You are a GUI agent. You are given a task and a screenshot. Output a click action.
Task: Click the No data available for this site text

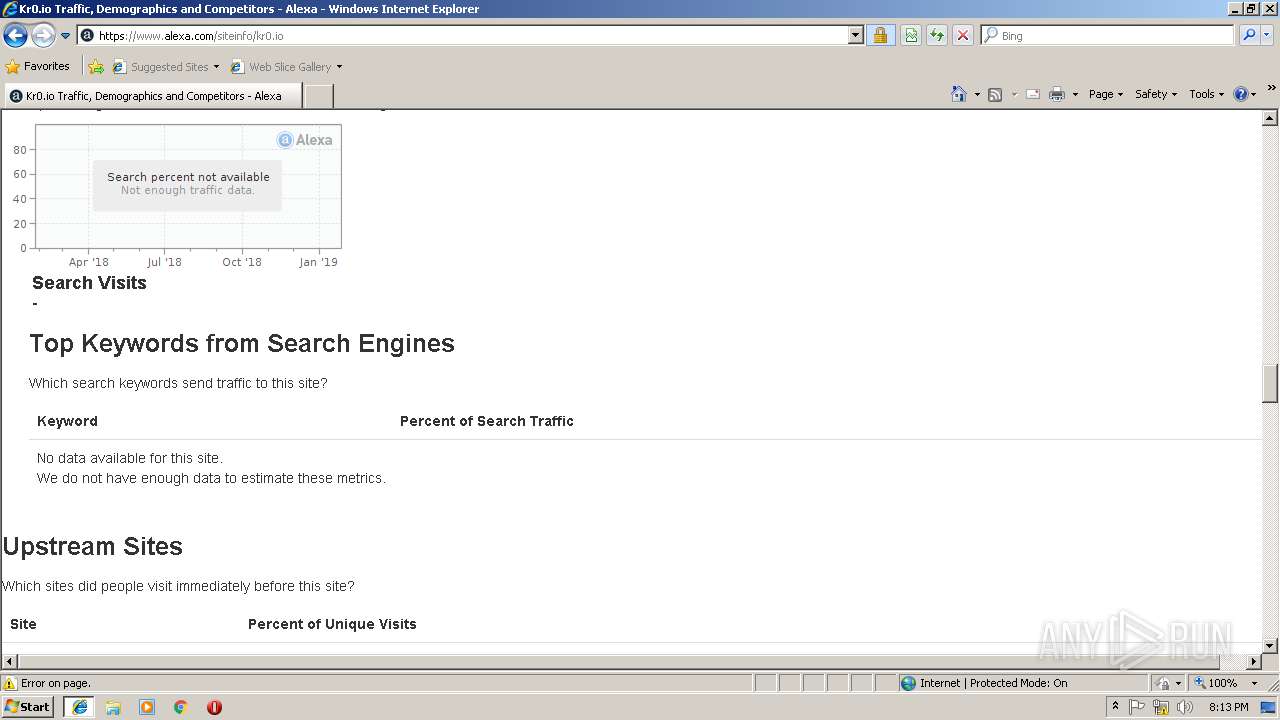[x=130, y=458]
